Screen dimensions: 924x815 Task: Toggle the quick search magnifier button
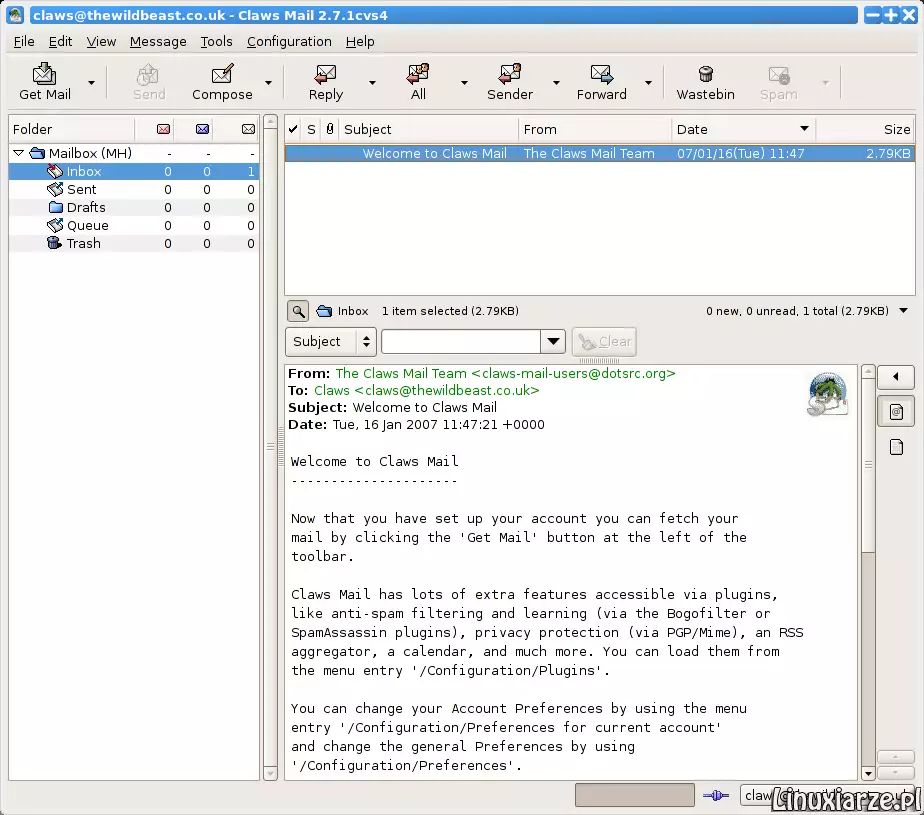298,311
